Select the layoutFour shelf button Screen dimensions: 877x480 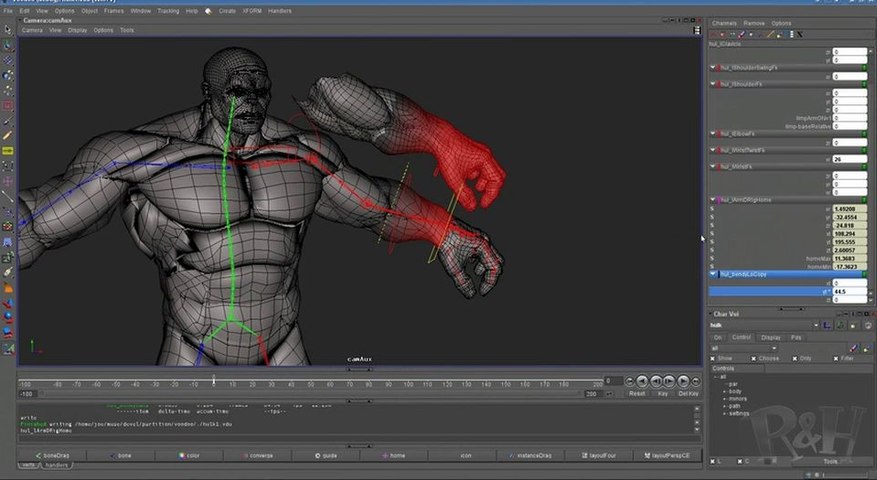(598, 455)
